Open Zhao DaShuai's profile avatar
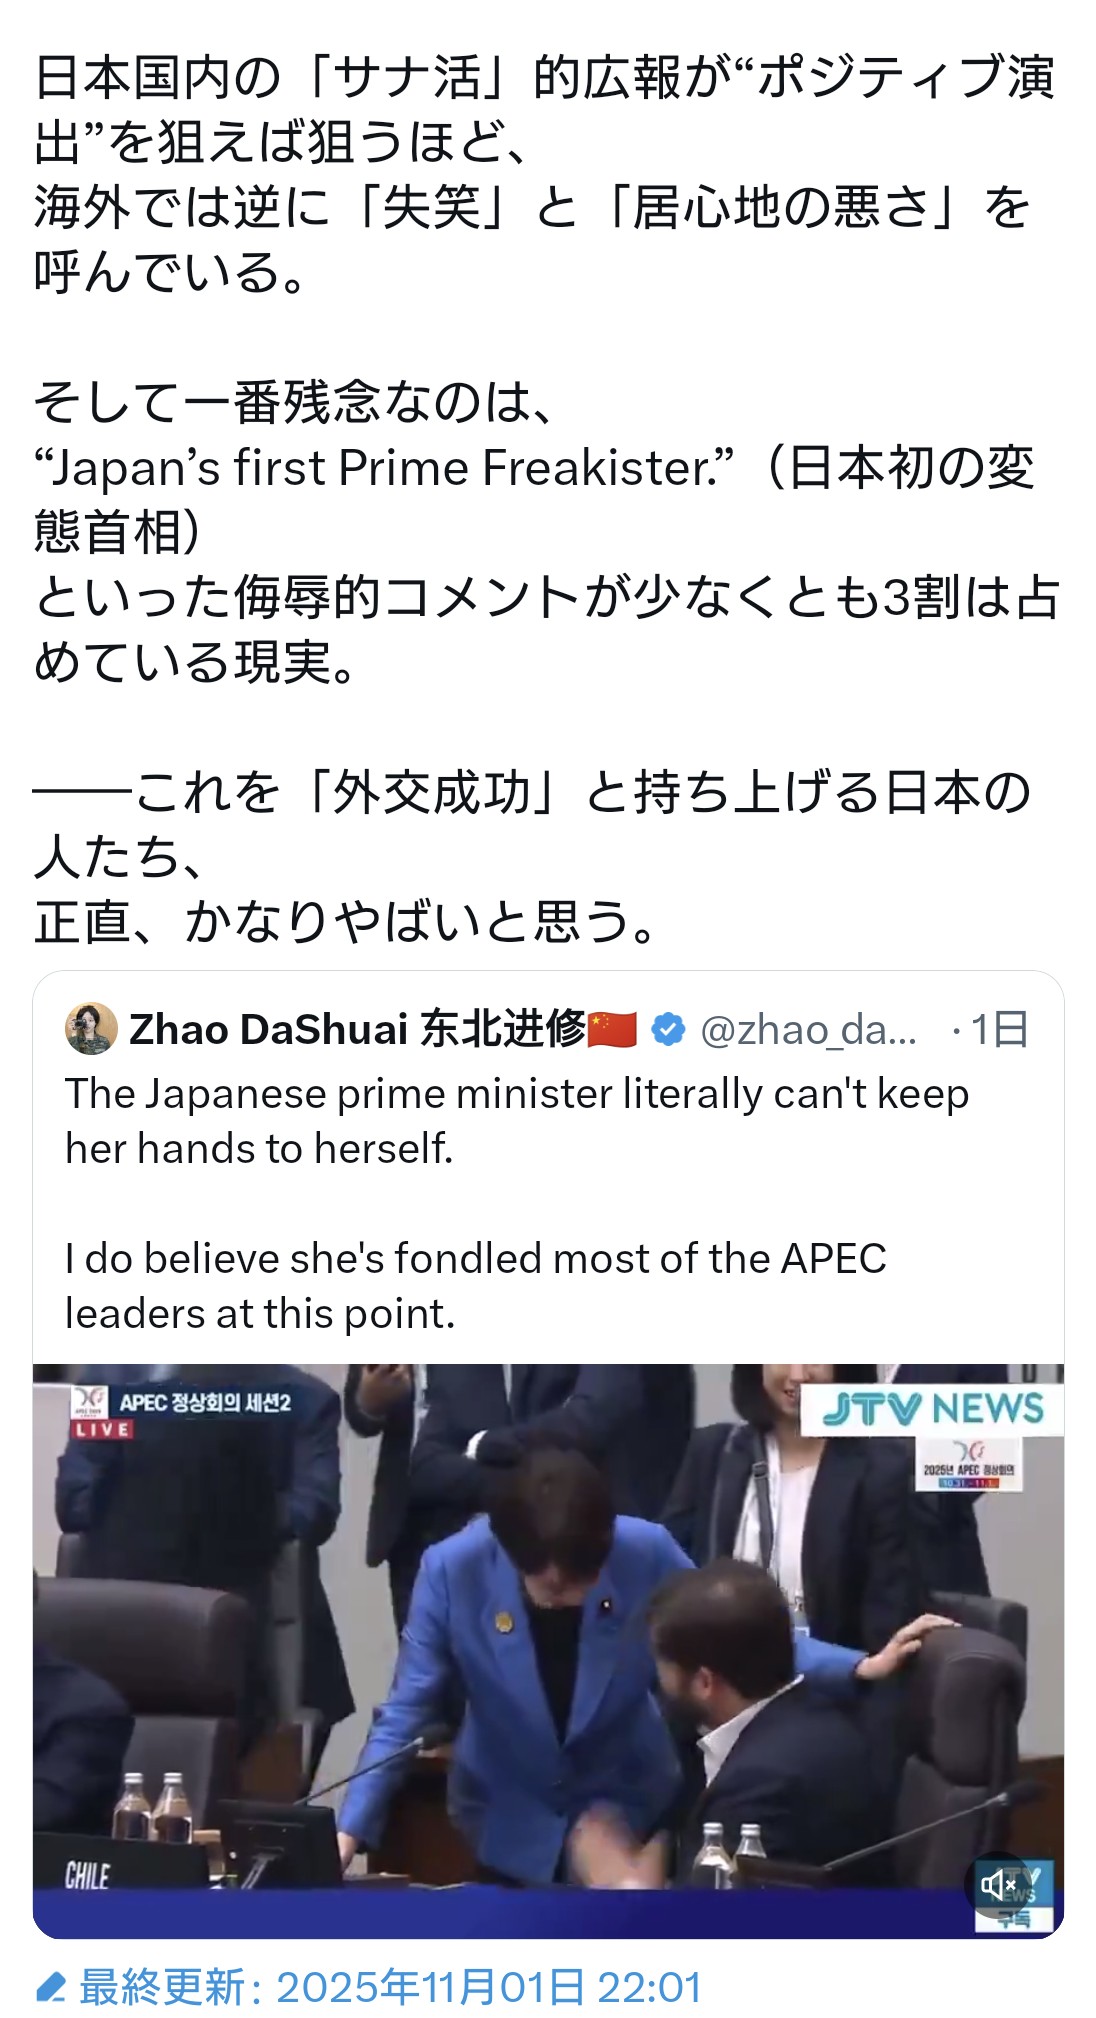The width and height of the screenshot is (1096, 2018). (91, 1029)
